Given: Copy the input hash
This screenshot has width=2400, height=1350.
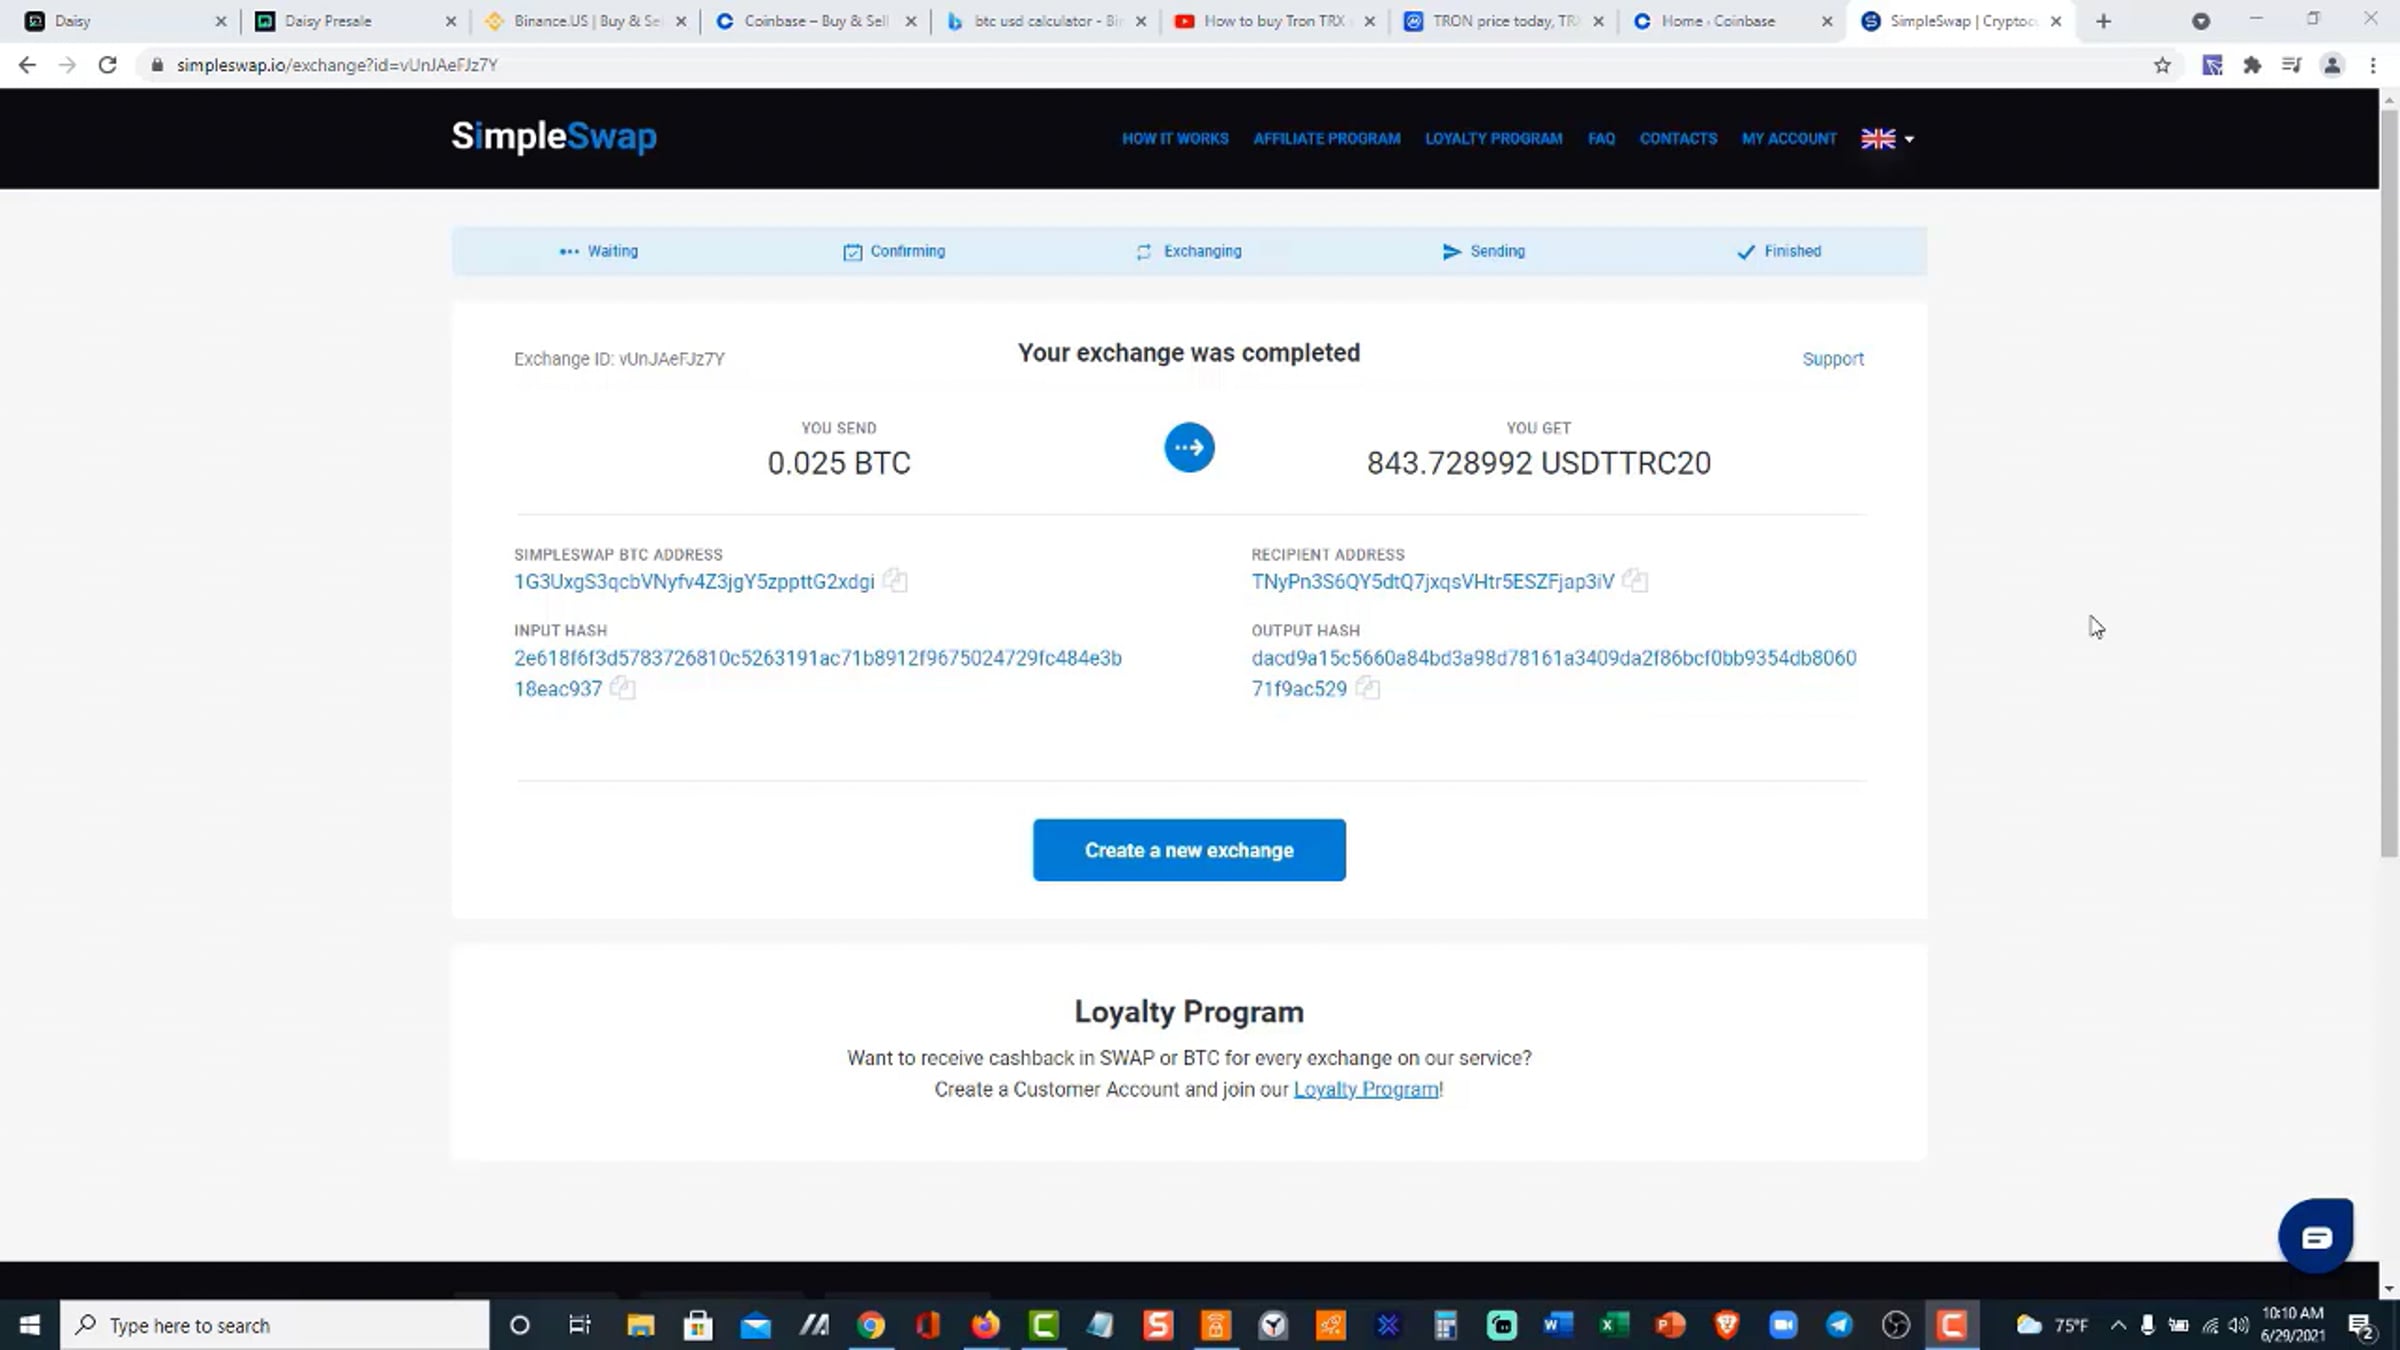Looking at the screenshot, I should coord(622,688).
